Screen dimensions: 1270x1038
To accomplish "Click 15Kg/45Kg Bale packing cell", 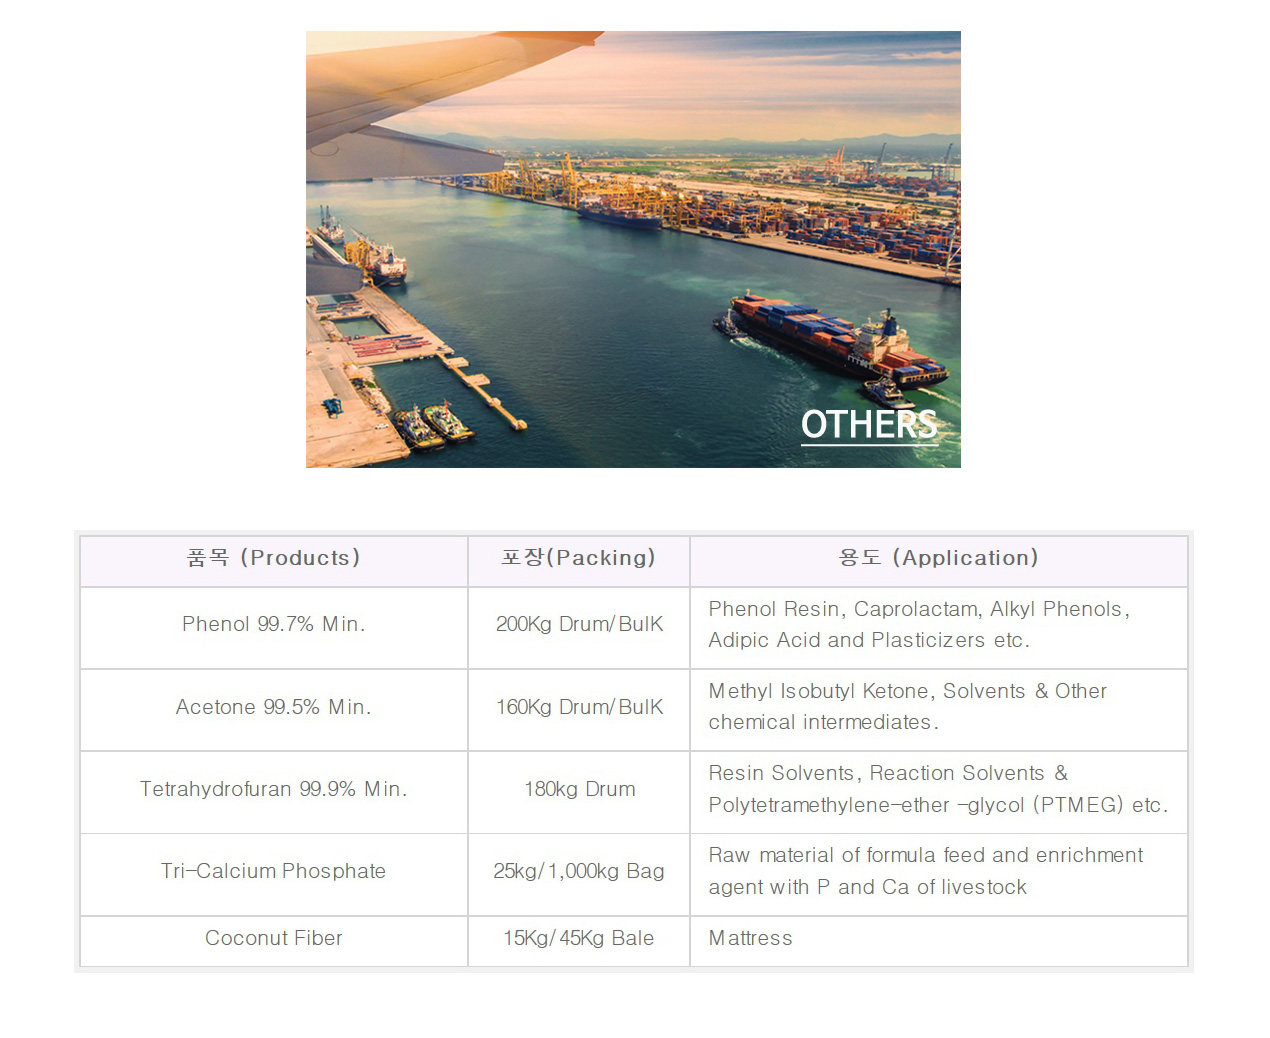I will pyautogui.click(x=579, y=938).
